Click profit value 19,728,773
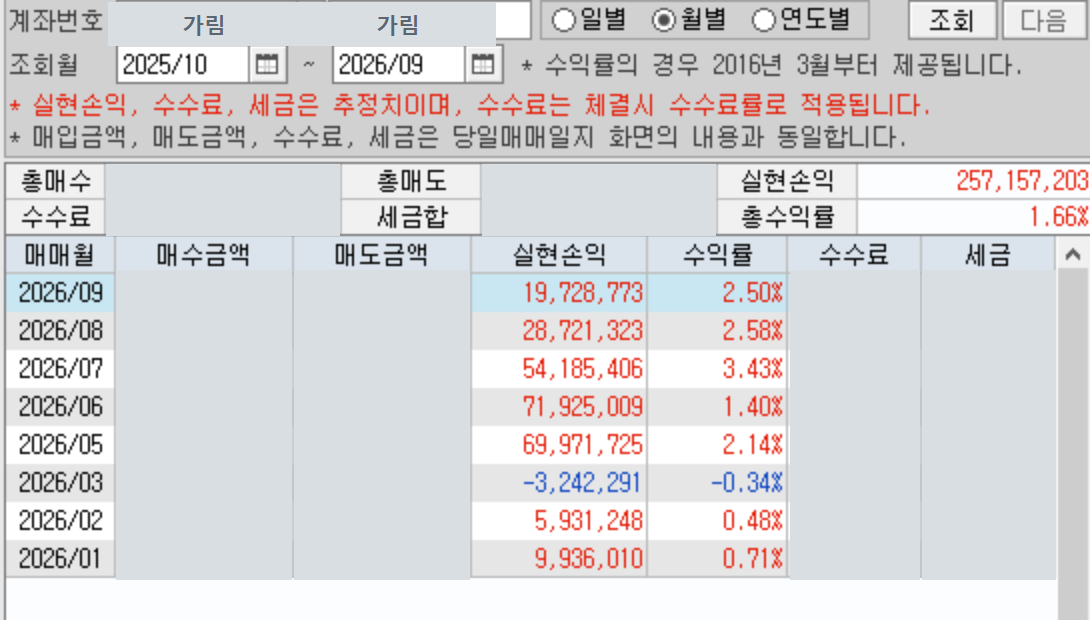Image resolution: width=1090 pixels, height=620 pixels. tap(583, 293)
